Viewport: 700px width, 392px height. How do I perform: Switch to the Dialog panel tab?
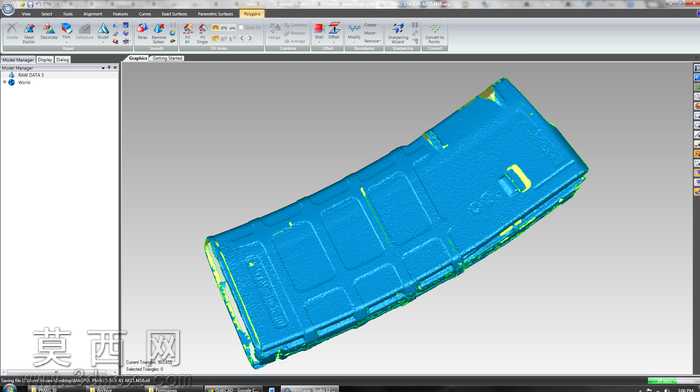(62, 59)
